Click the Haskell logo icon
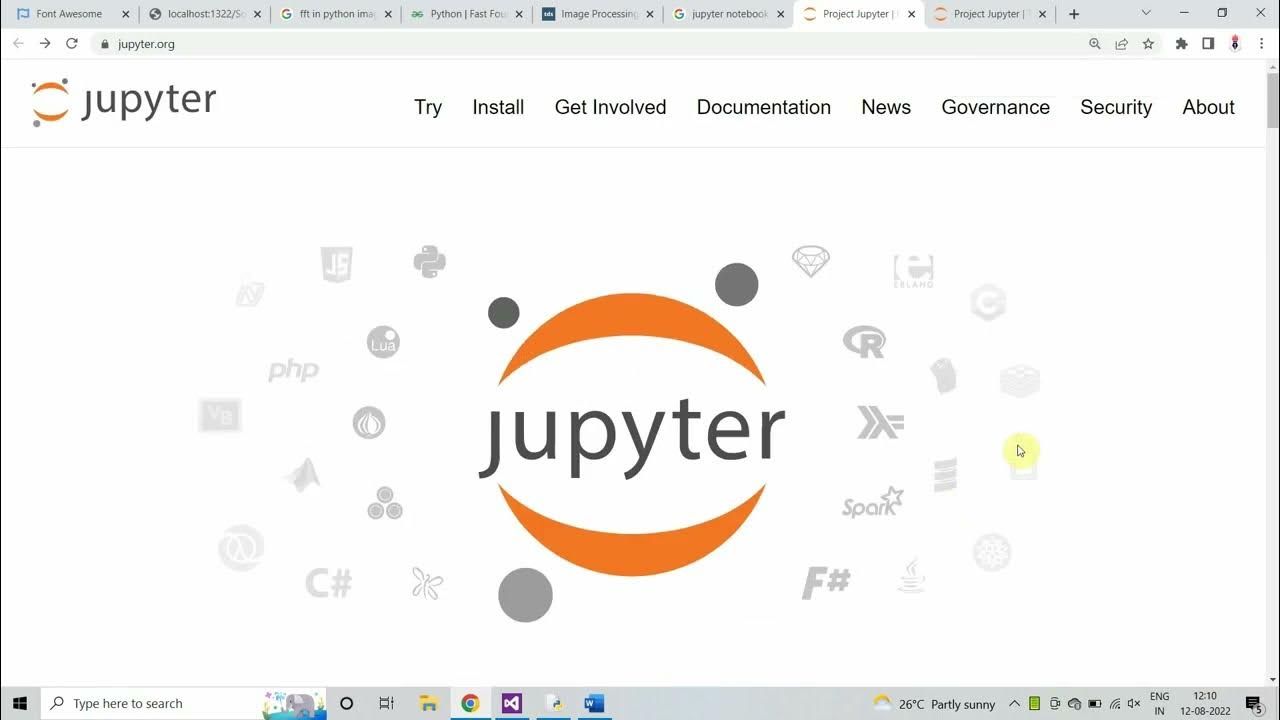Viewport: 1280px width, 720px height. (880, 423)
